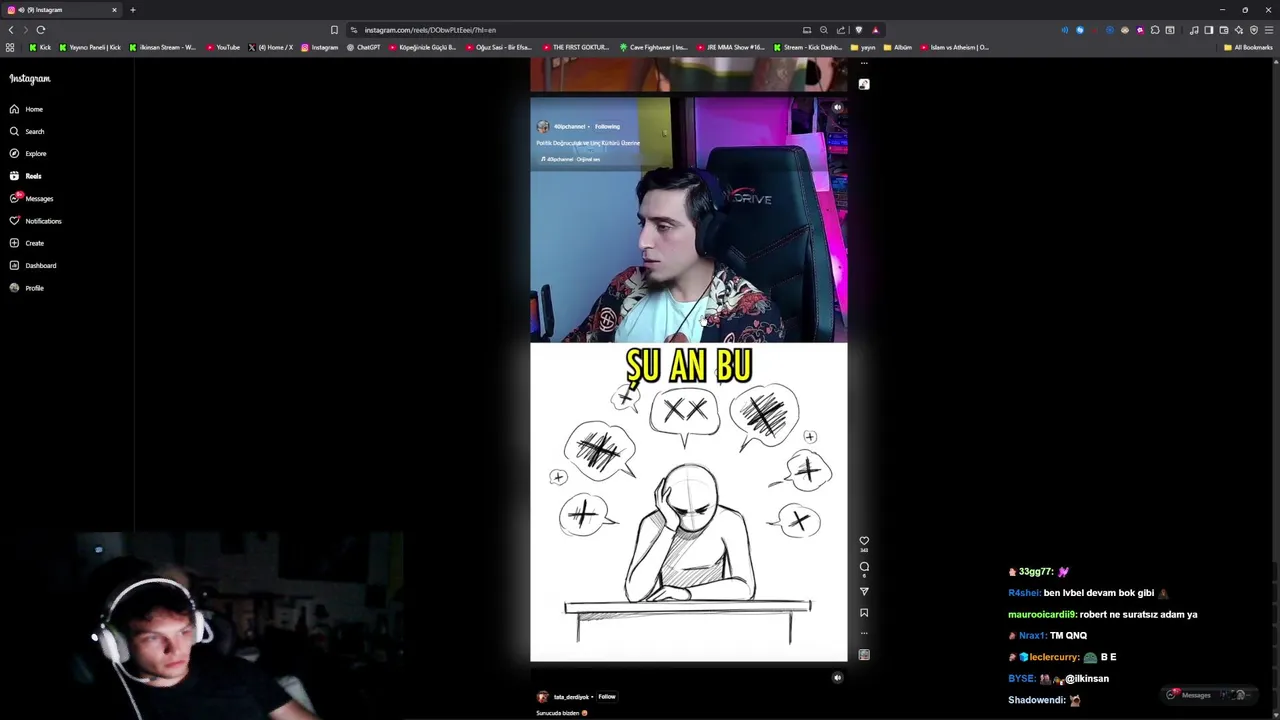Go back in browser history
The width and height of the screenshot is (1280, 720).
(11, 30)
